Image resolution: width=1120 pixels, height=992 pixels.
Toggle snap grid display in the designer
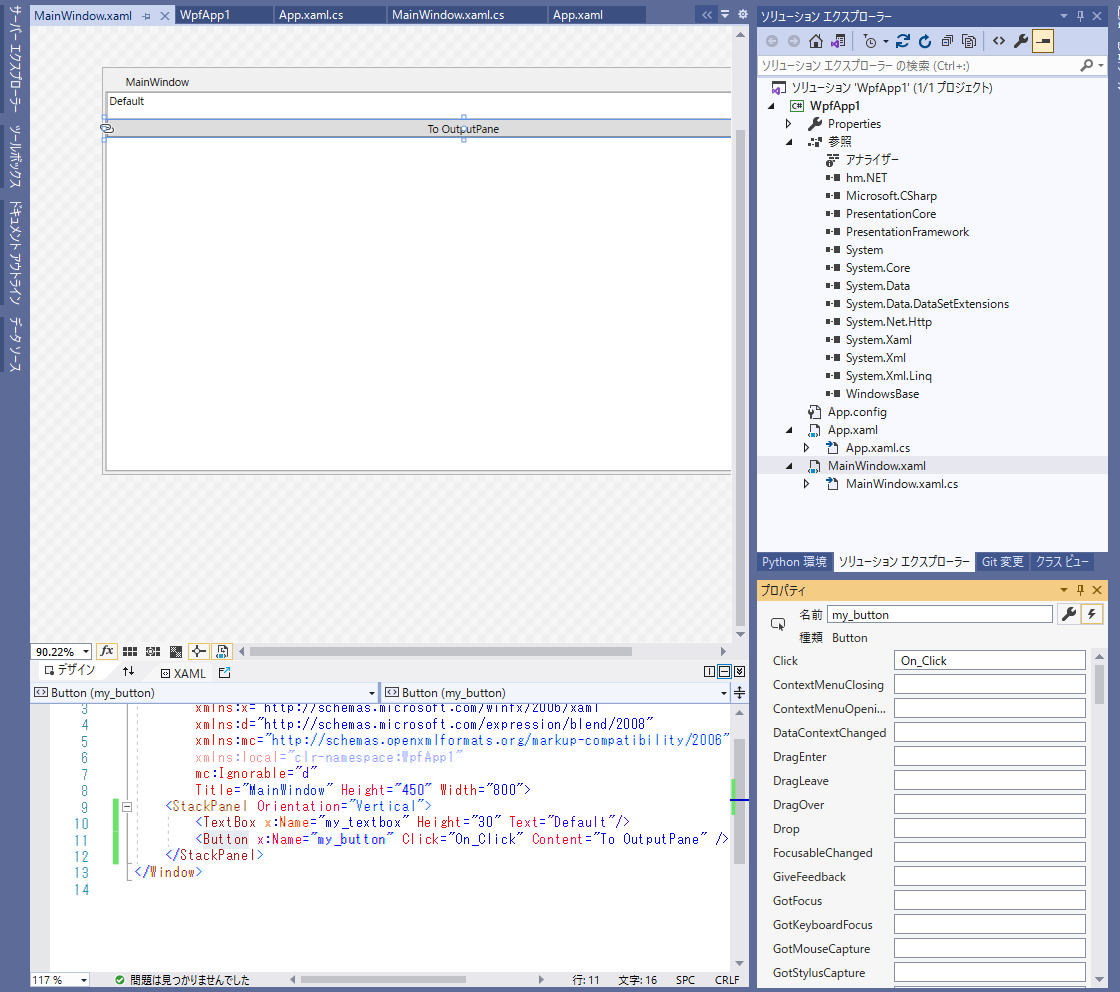click(x=130, y=651)
